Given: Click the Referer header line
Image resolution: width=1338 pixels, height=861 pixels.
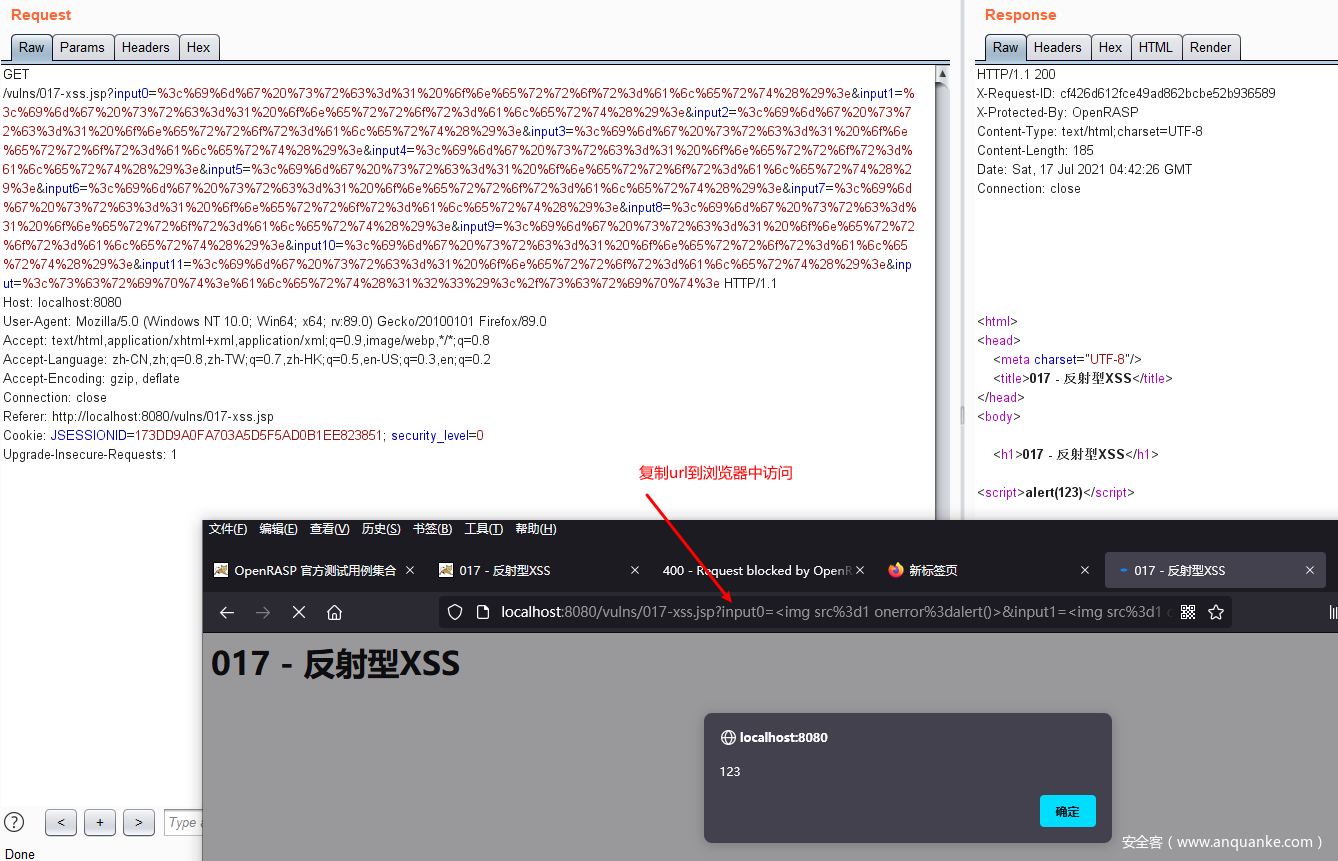Looking at the screenshot, I should [139, 417].
